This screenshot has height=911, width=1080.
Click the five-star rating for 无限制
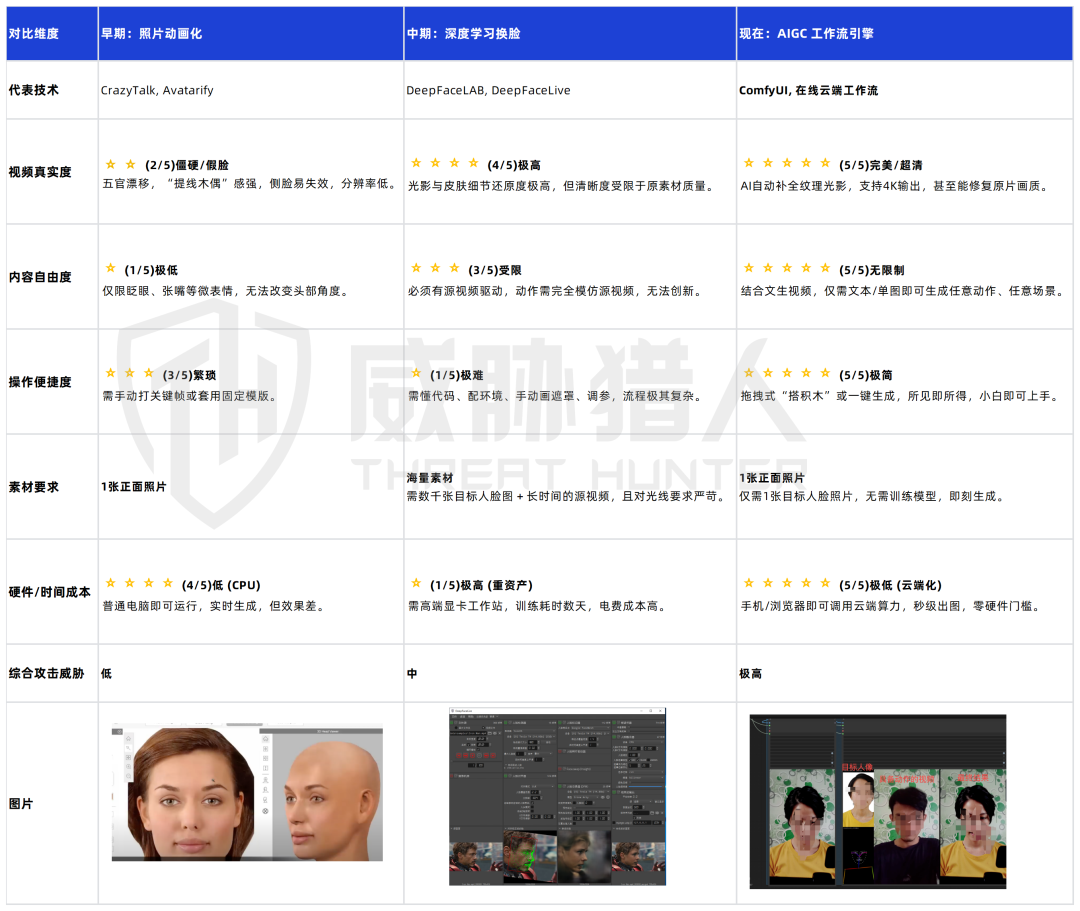[786, 269]
